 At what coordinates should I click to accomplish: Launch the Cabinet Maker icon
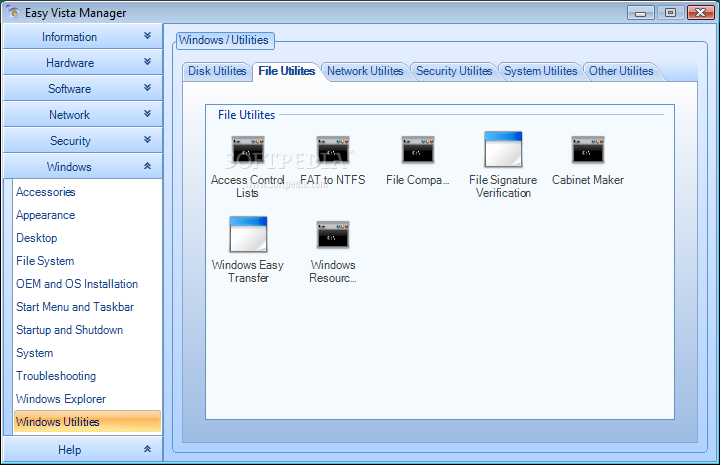588,150
